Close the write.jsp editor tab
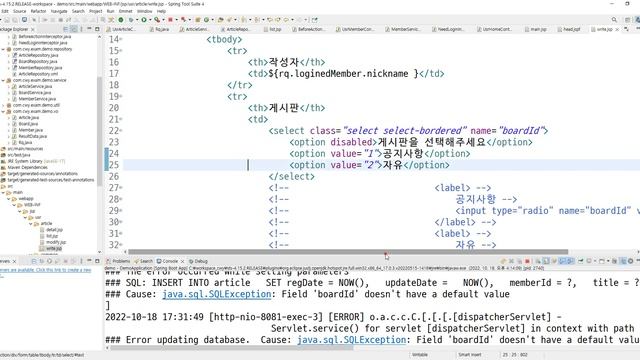 (x=617, y=29)
